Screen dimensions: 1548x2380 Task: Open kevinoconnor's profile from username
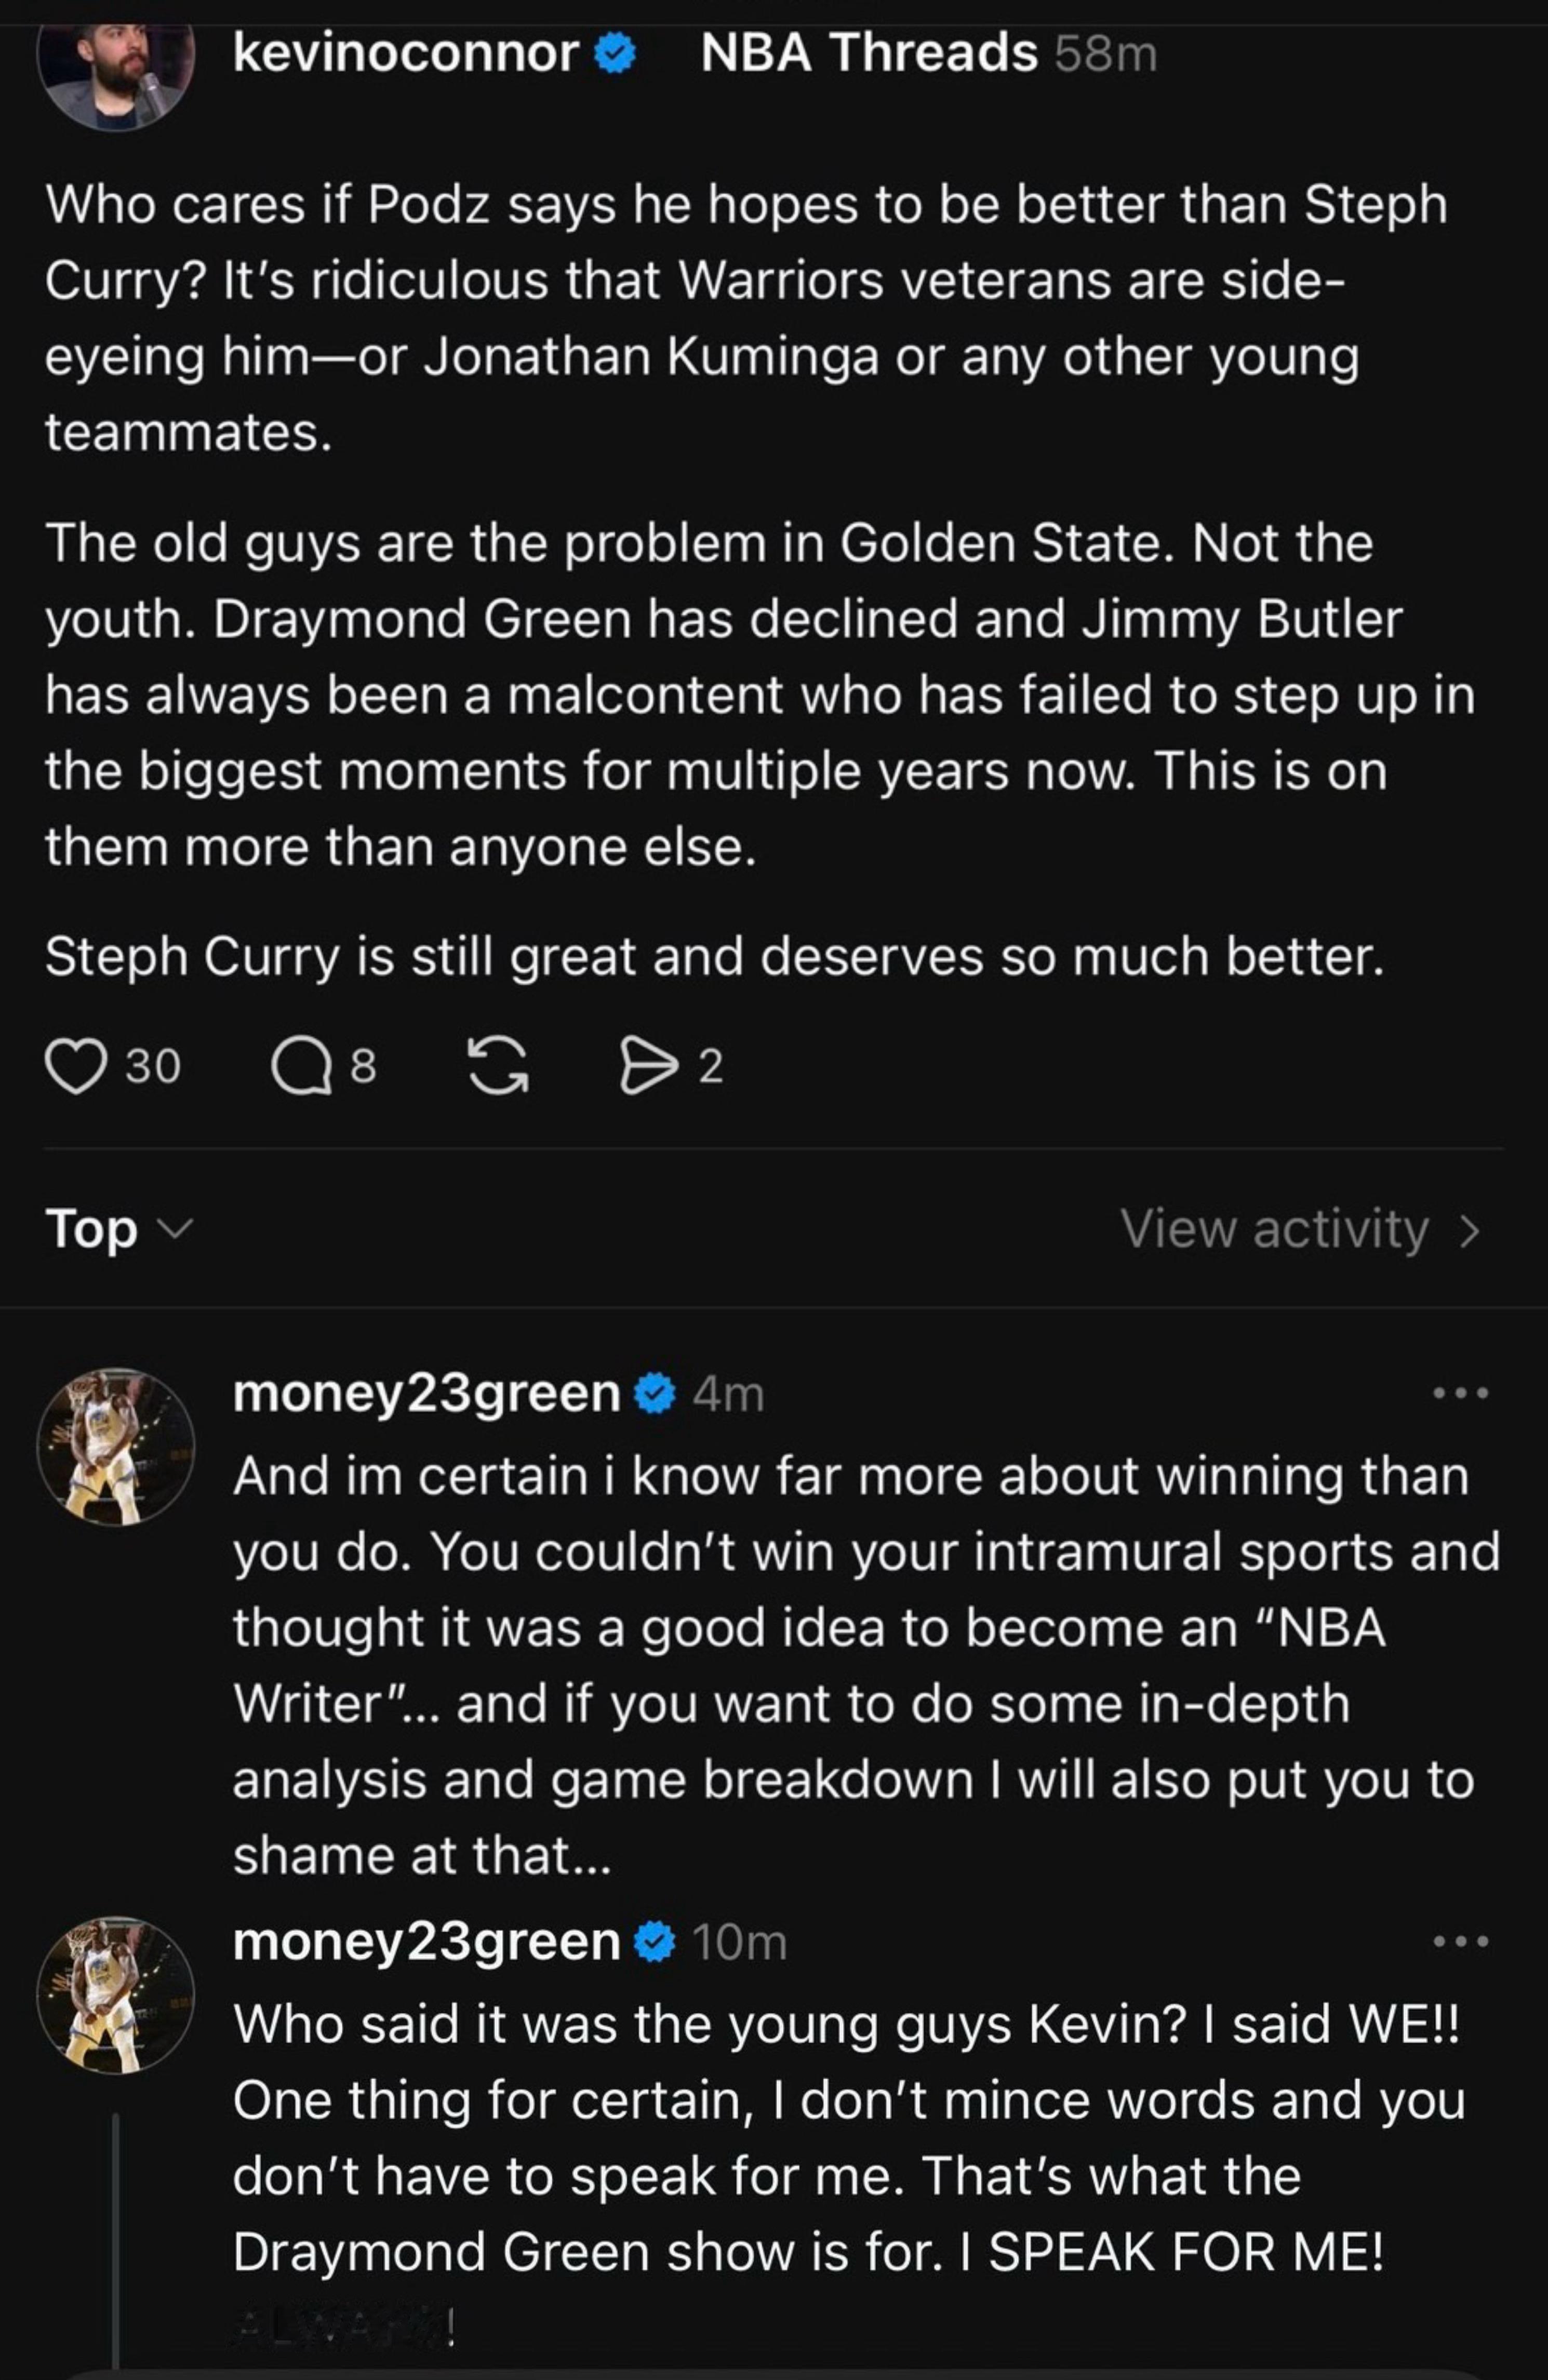pos(406,53)
